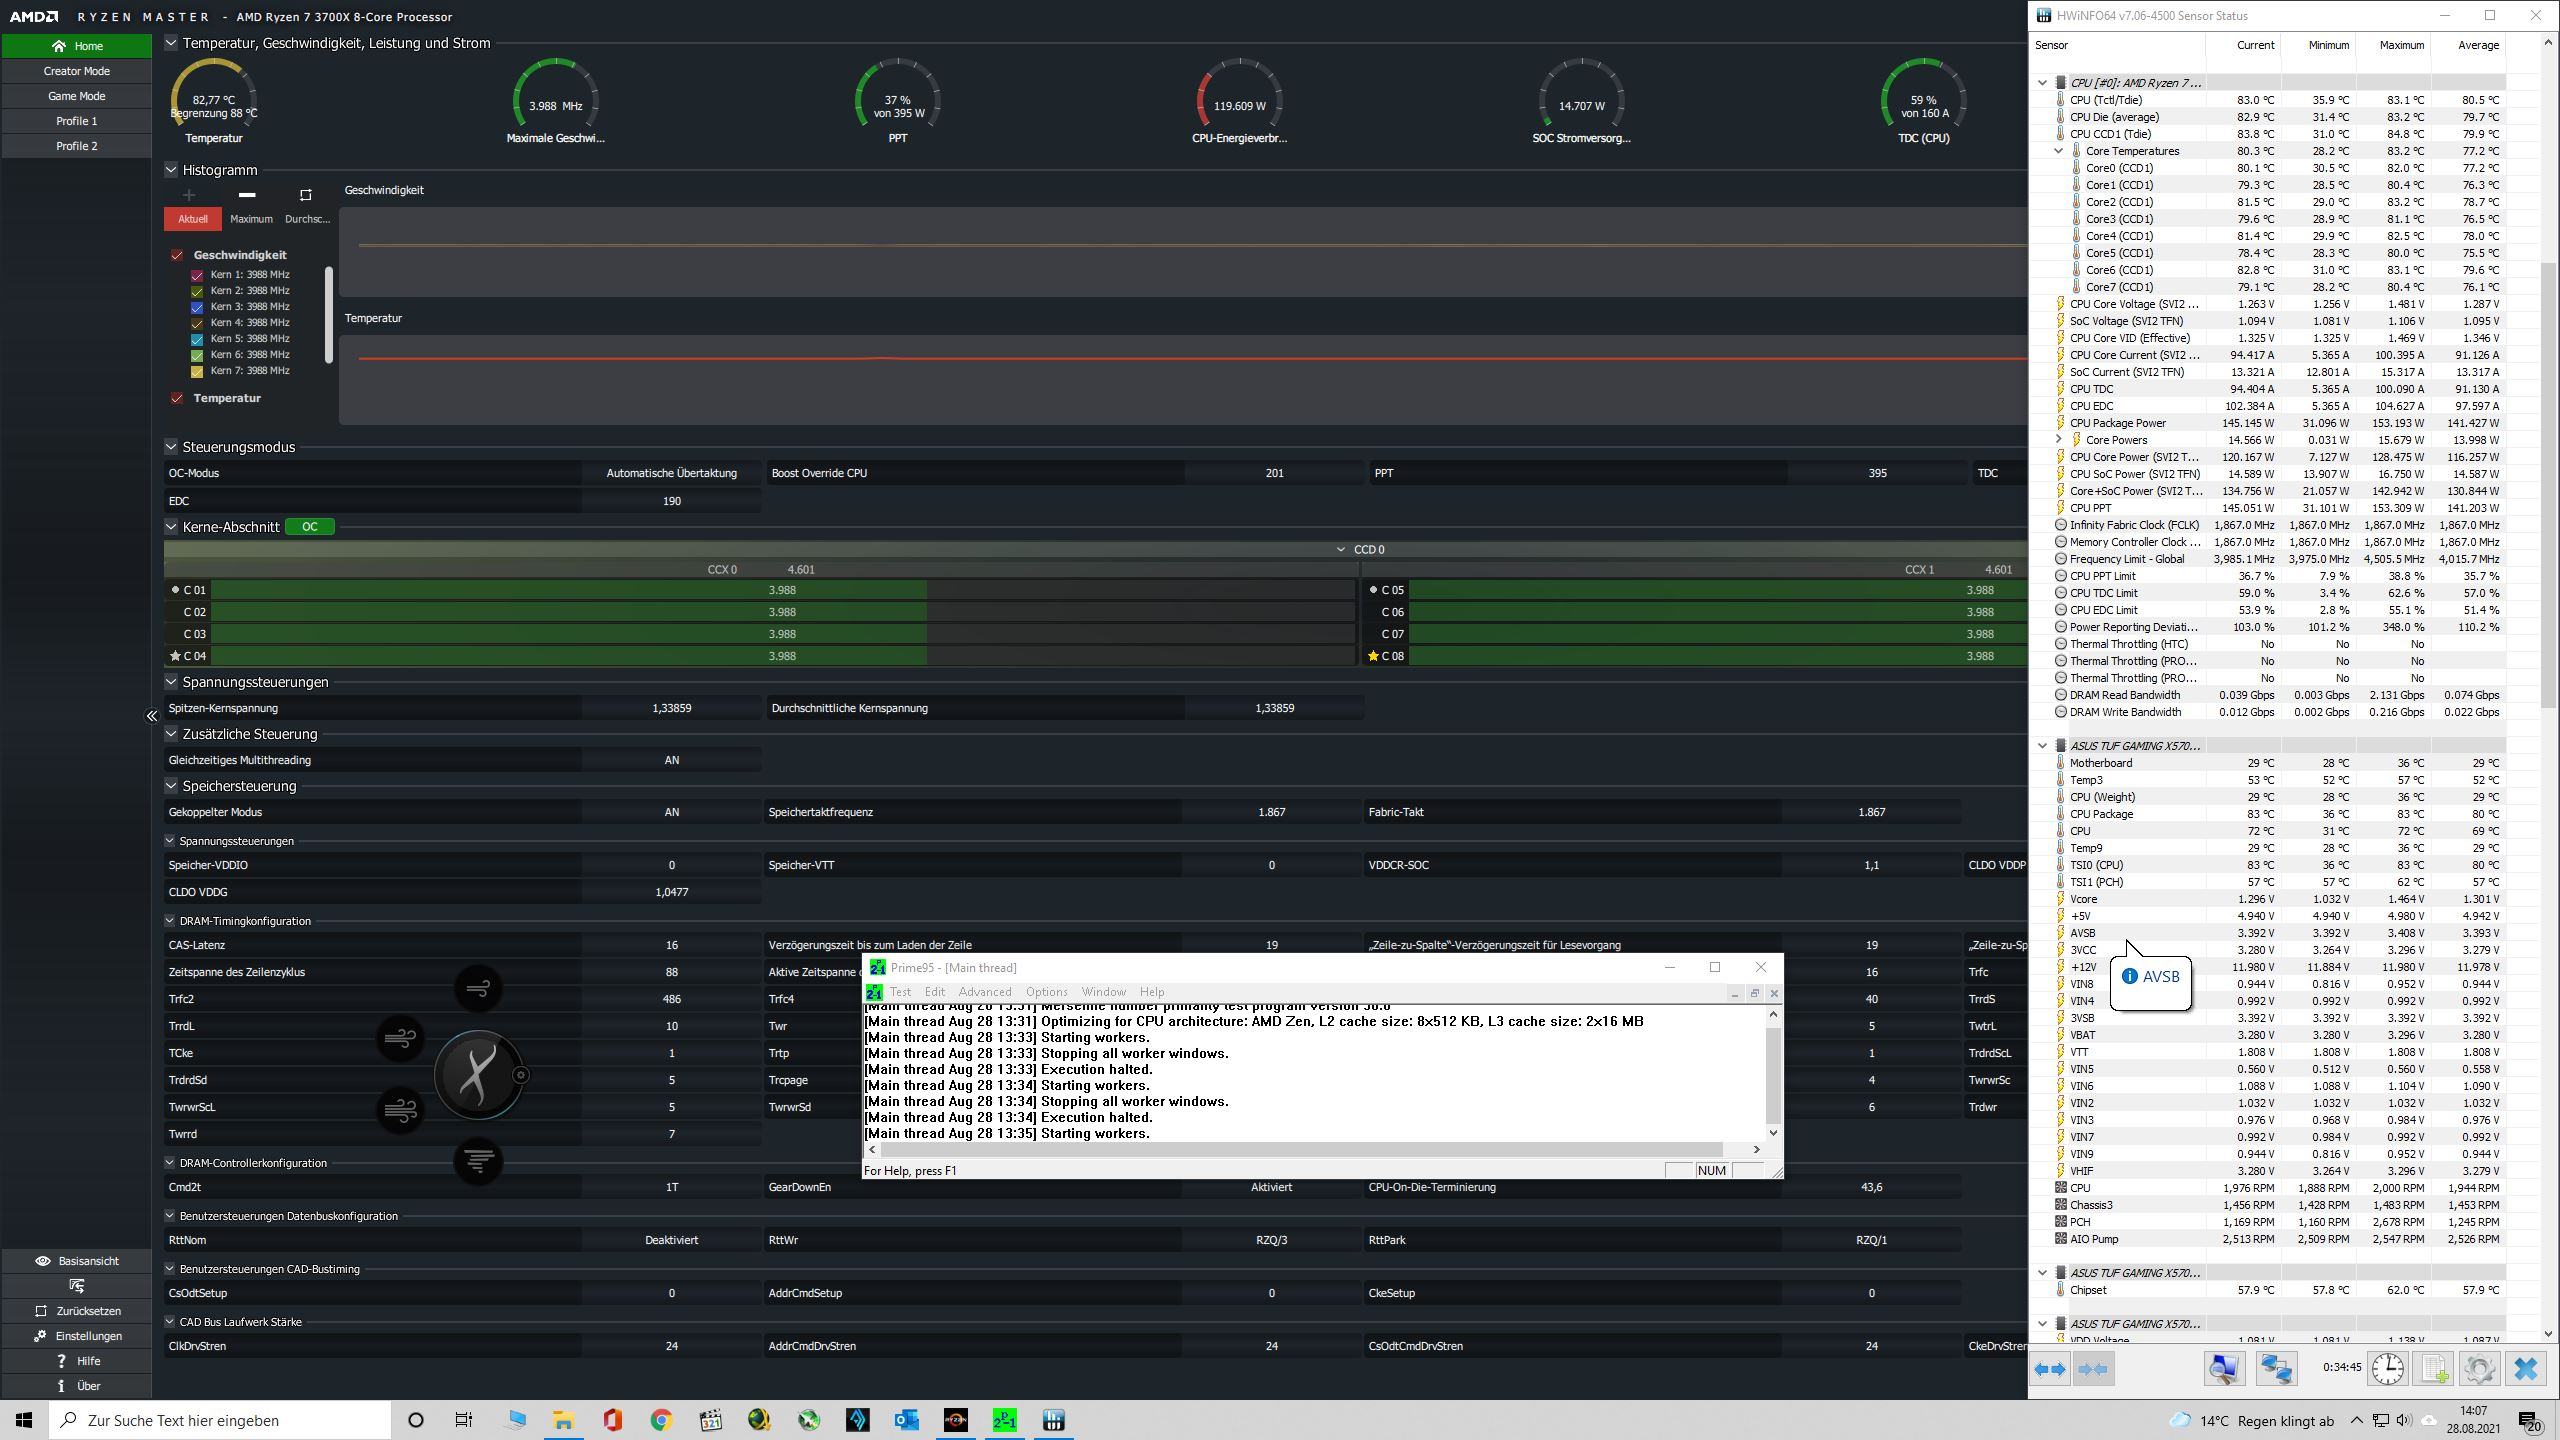Click the histogram minus zoom icon
Image resolution: width=2560 pixels, height=1440 pixels.
247,195
